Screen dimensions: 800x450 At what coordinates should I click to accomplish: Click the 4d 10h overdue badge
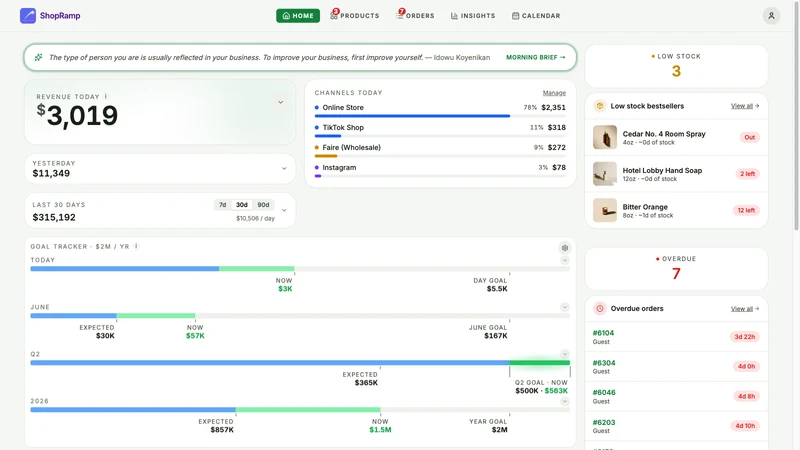[x=745, y=426]
